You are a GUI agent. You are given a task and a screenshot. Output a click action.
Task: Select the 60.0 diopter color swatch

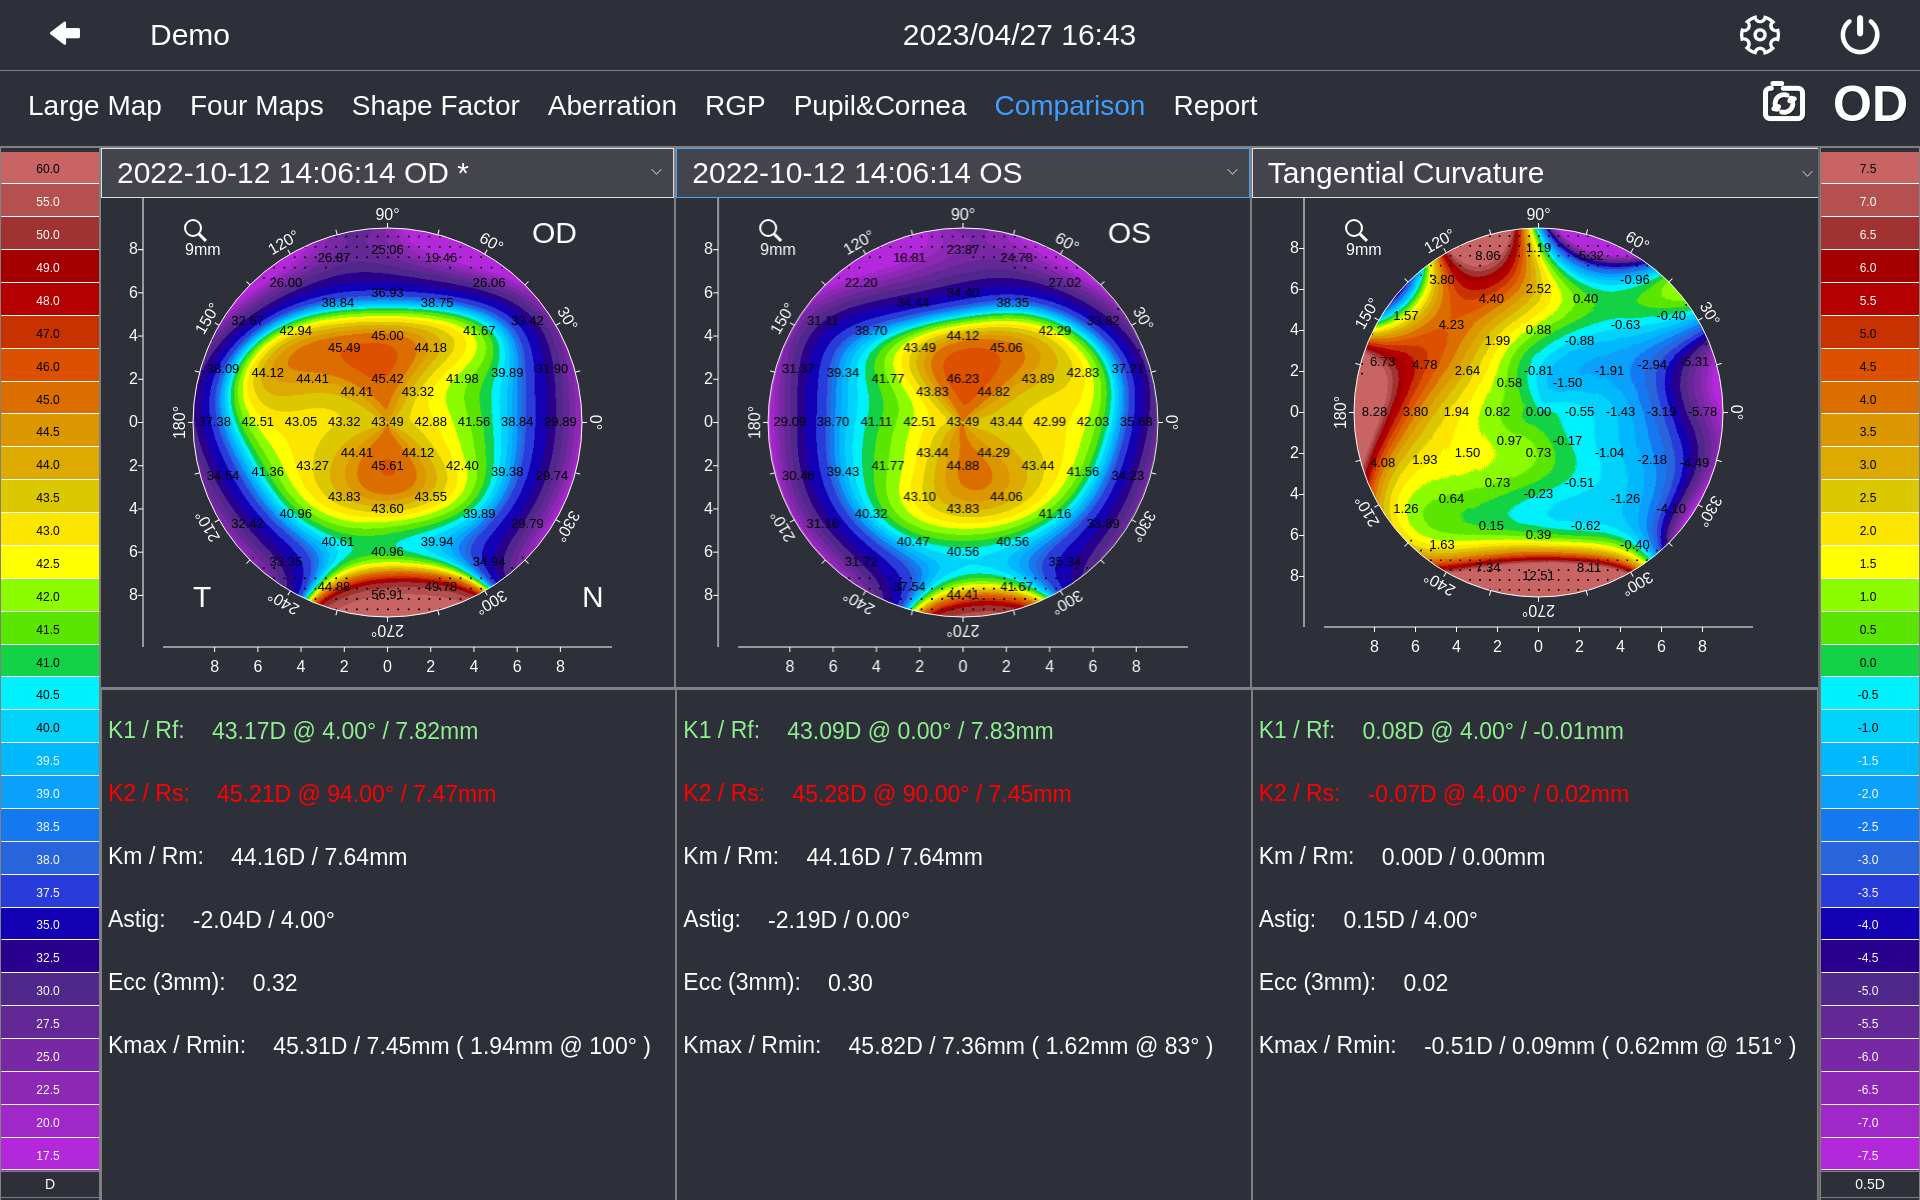click(x=50, y=168)
